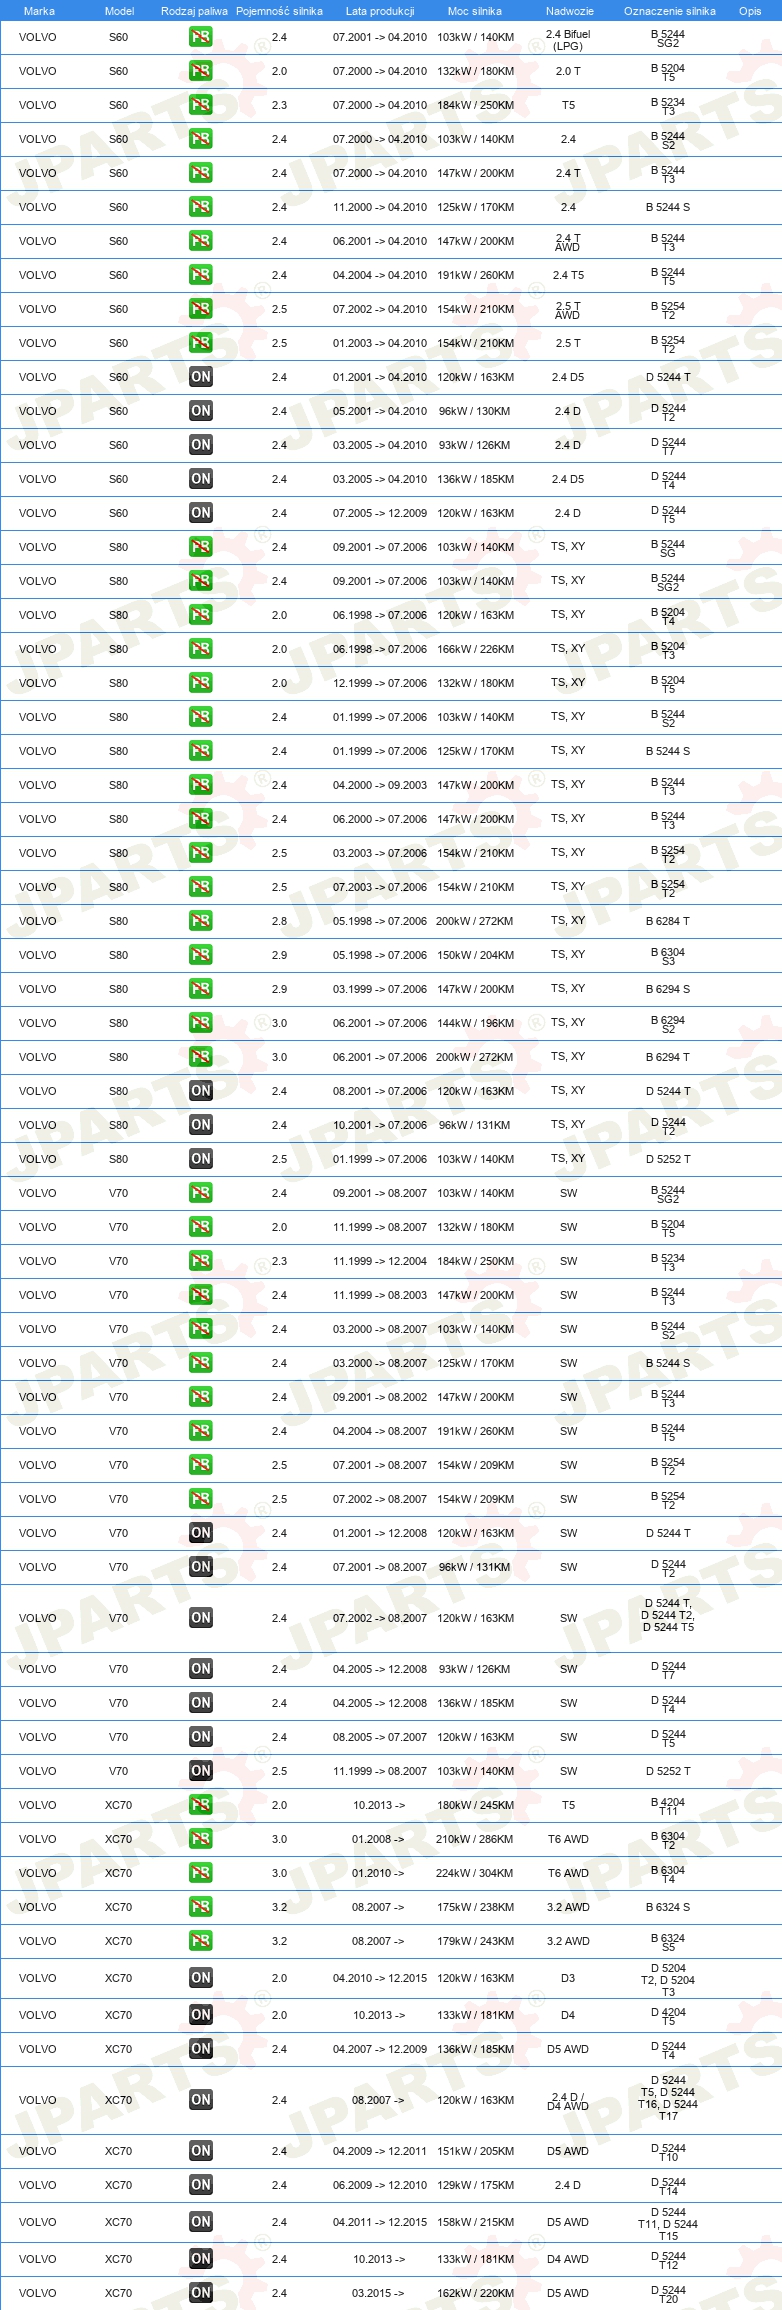Select engine code 'D 5244 T10'
This screenshot has width=782, height=2310.
tap(668, 2152)
